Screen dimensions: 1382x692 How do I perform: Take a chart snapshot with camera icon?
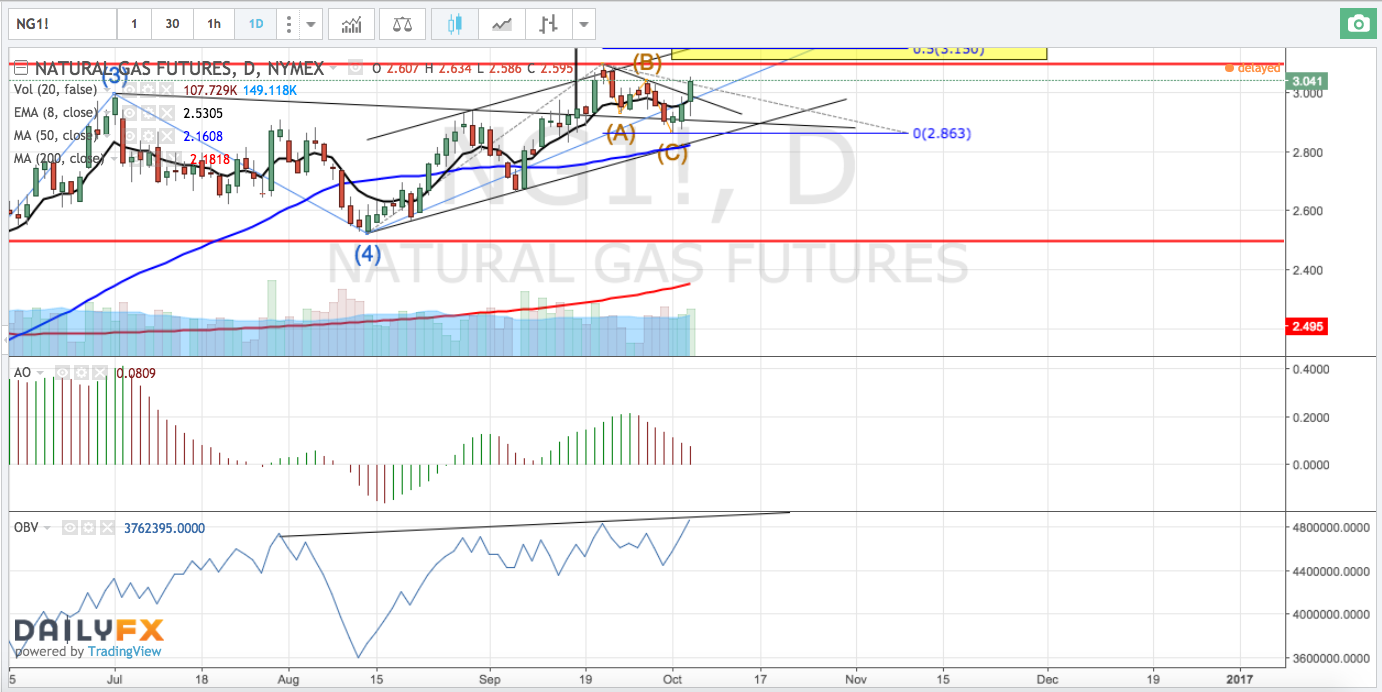(1358, 23)
